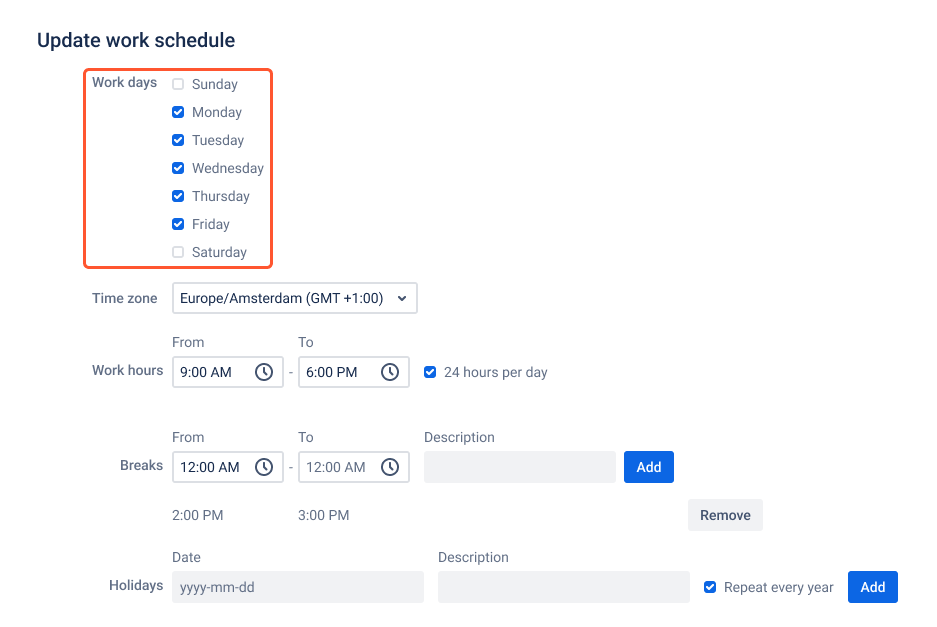Open the clock picker for work hours end time

point(390,371)
